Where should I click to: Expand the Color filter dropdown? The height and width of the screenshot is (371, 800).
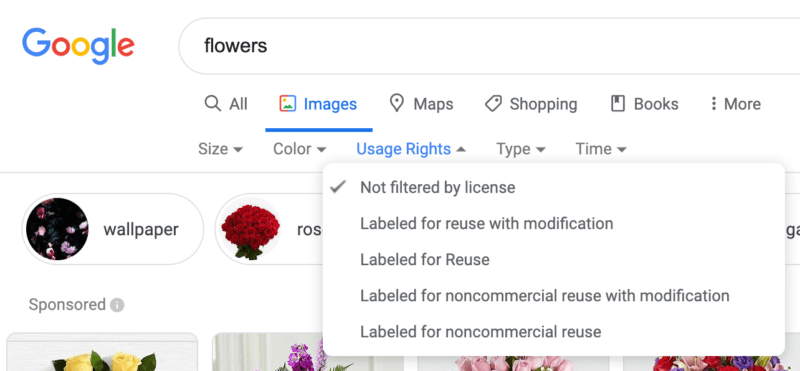click(299, 149)
